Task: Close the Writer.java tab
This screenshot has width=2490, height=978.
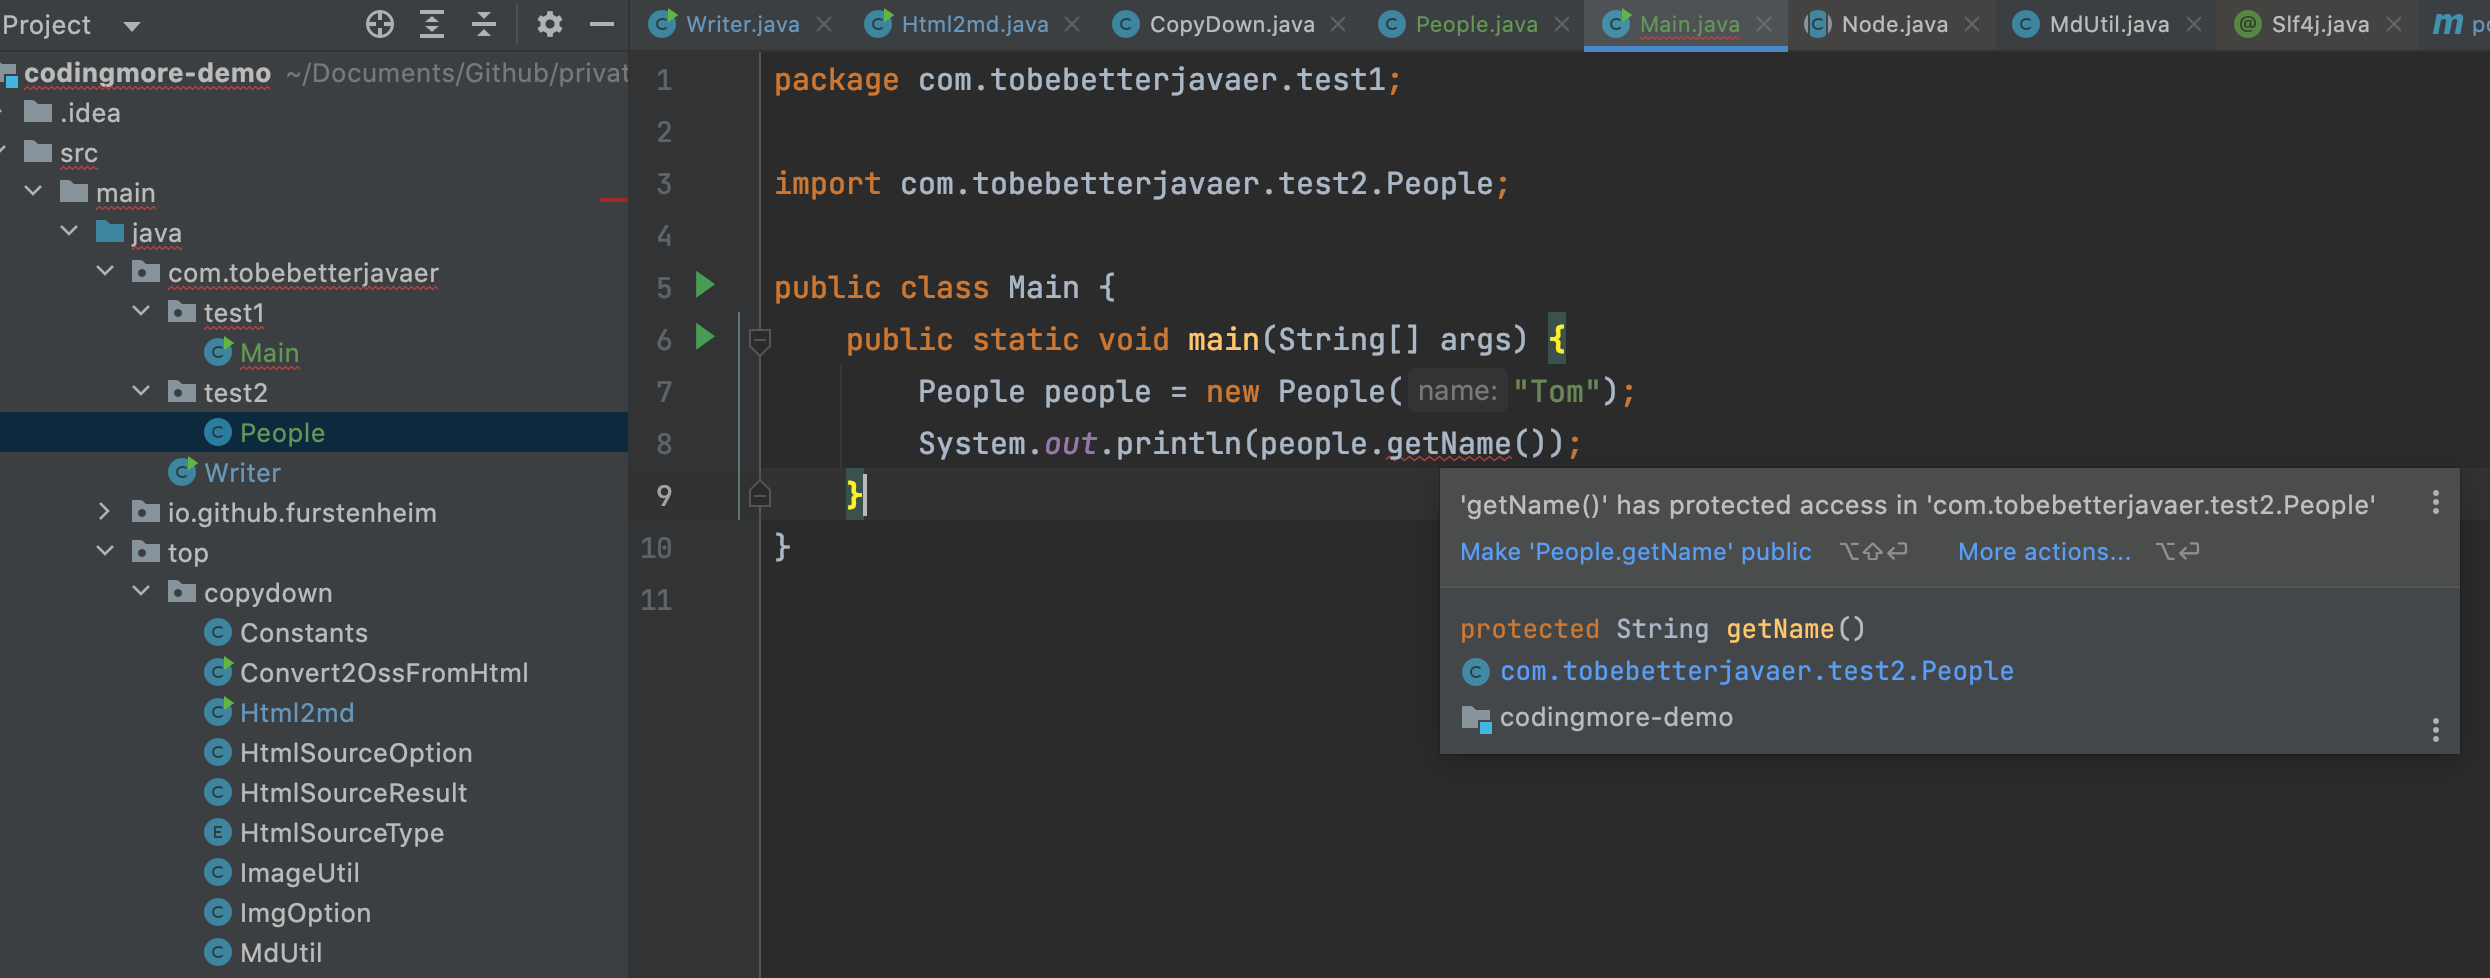Action: click(824, 24)
